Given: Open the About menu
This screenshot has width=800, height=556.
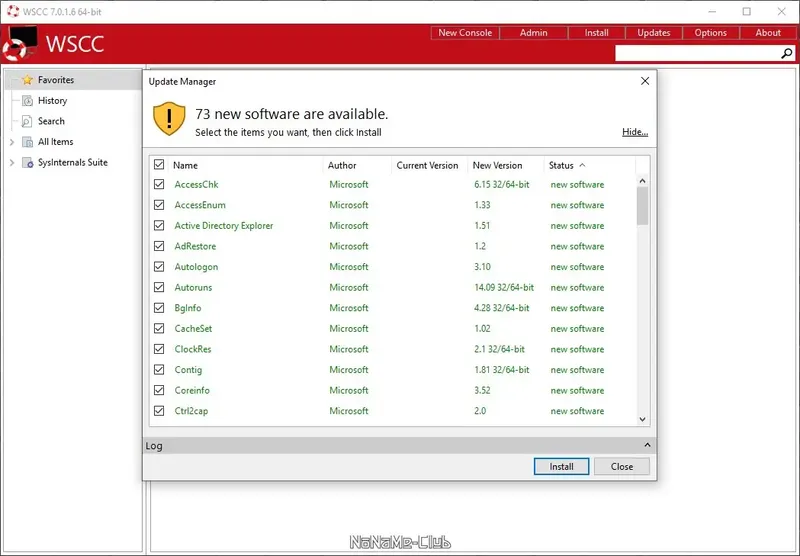Looking at the screenshot, I should 768,33.
